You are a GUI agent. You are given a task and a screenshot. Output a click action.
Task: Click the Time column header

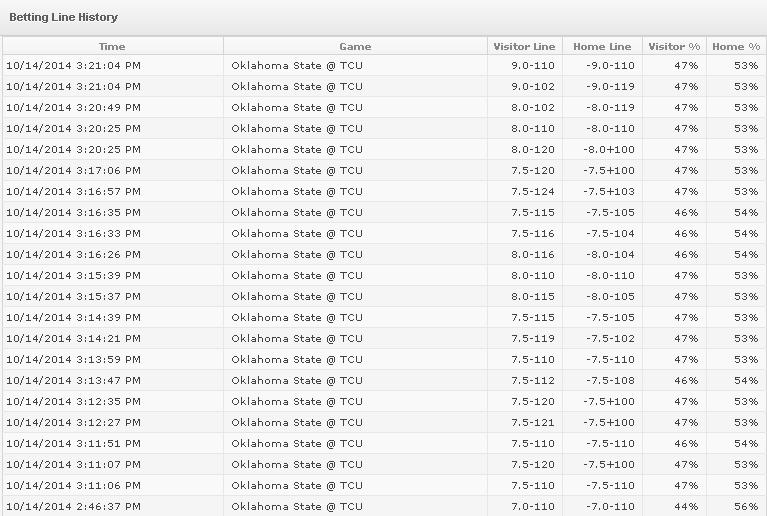pos(112,46)
